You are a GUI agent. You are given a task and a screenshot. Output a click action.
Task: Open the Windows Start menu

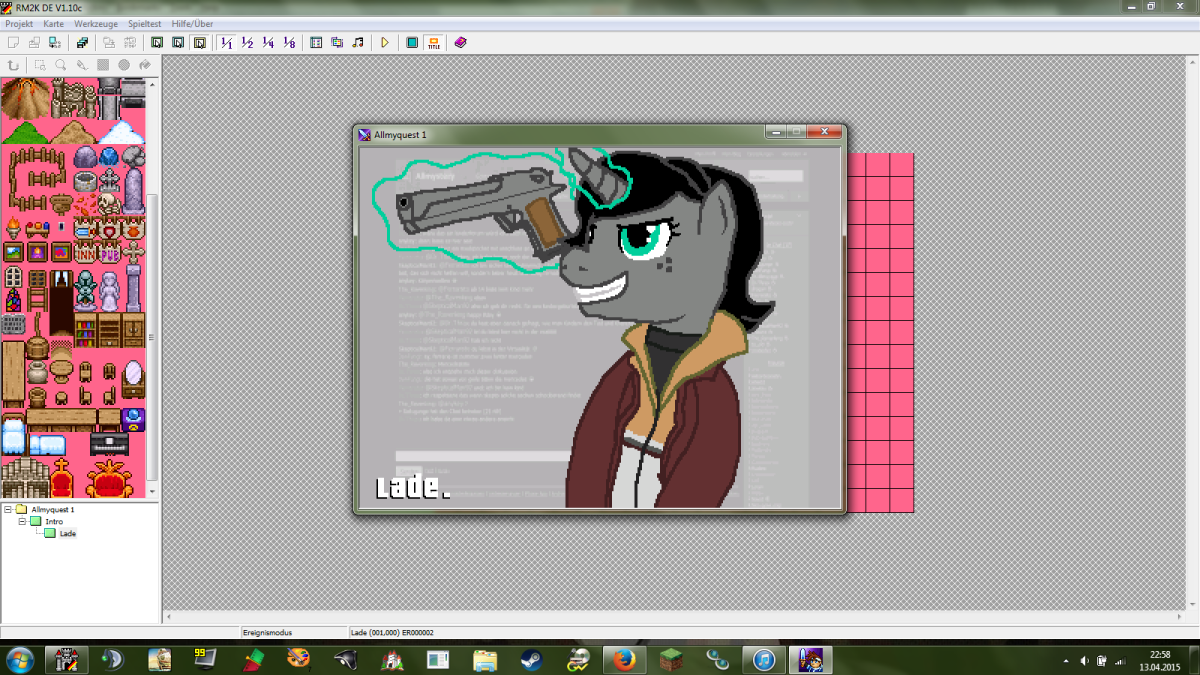click(20, 660)
